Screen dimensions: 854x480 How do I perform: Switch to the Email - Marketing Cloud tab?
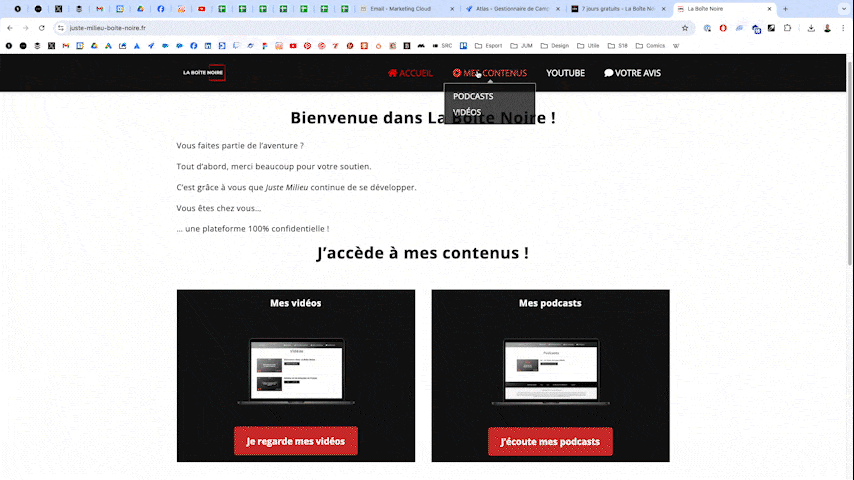[x=405, y=9]
